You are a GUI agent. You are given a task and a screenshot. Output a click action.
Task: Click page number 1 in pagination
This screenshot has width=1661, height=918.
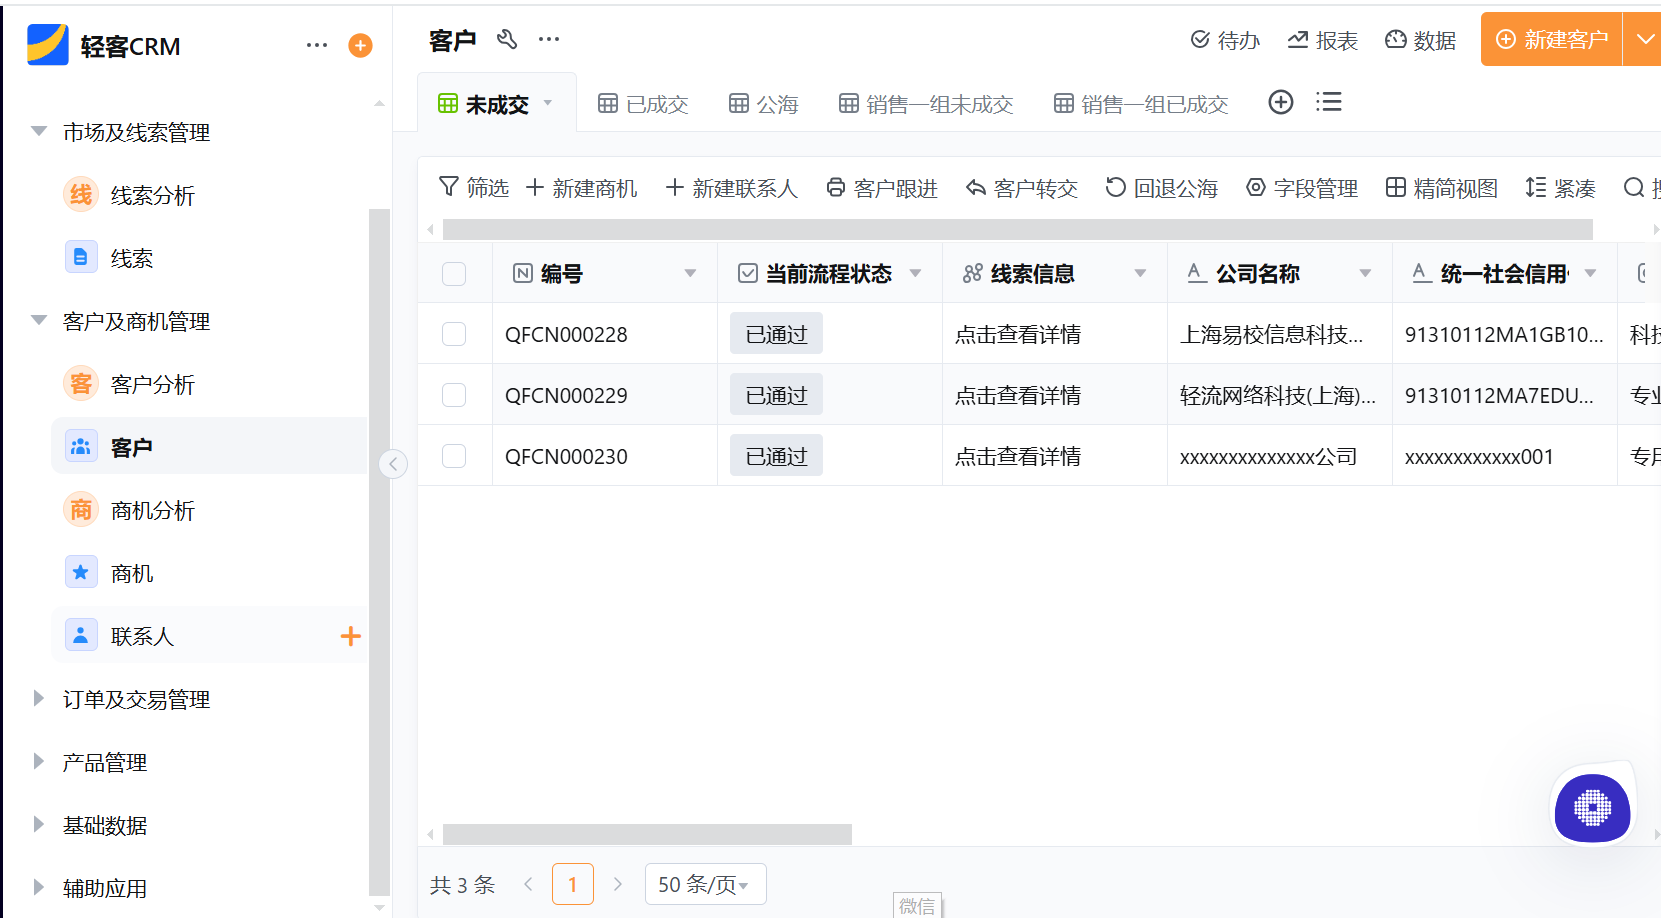pyautogui.click(x=573, y=884)
